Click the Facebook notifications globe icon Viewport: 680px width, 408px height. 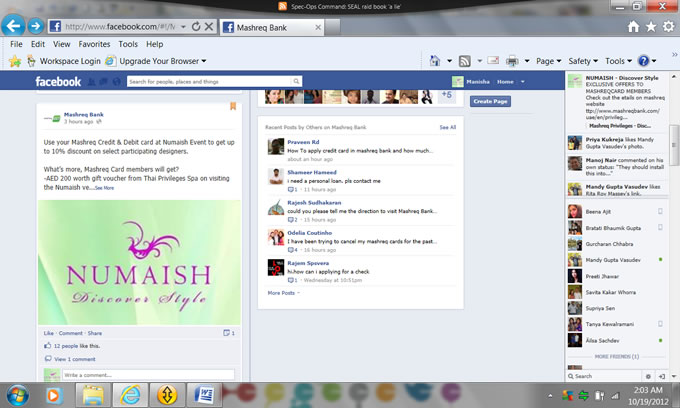point(116,82)
